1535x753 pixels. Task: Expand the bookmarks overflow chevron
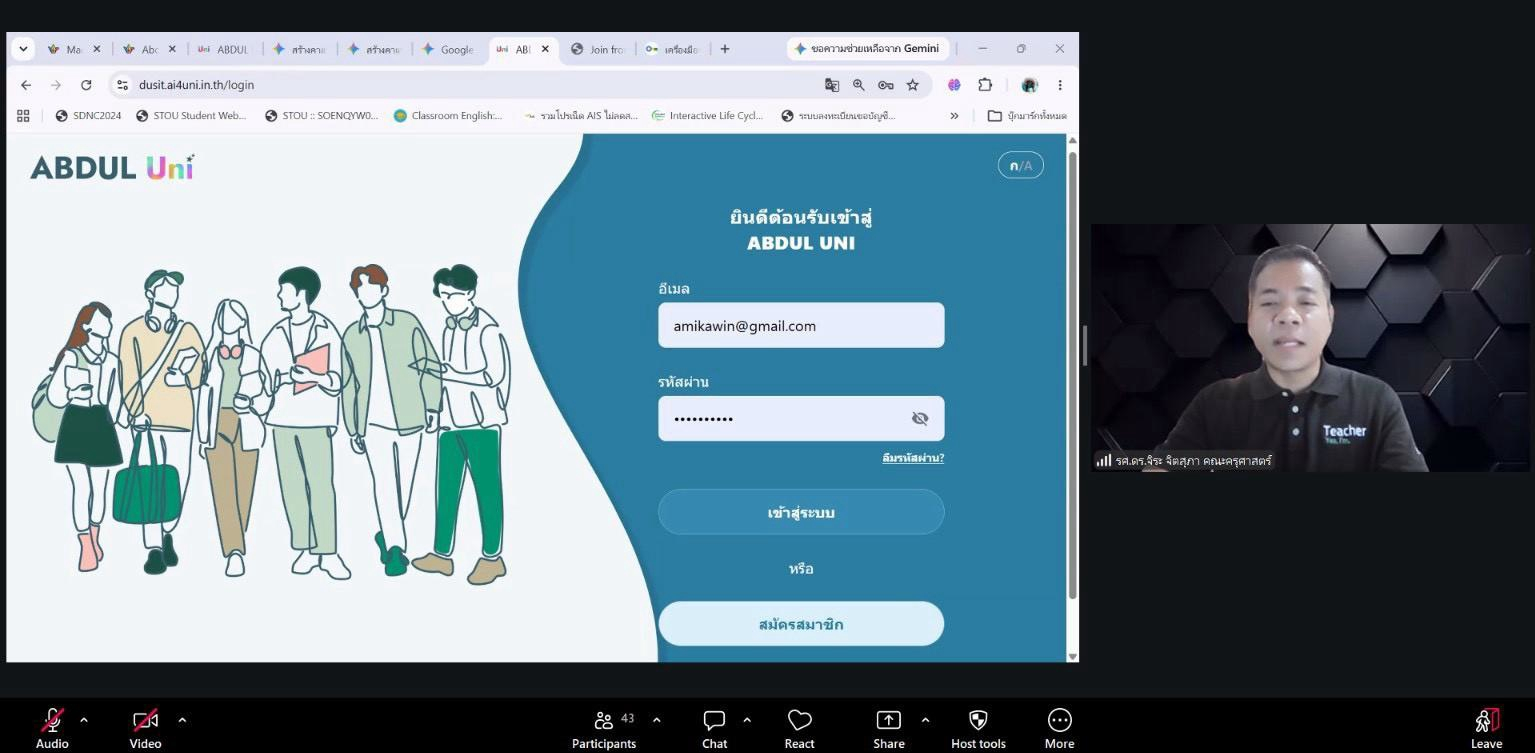[x=954, y=116]
